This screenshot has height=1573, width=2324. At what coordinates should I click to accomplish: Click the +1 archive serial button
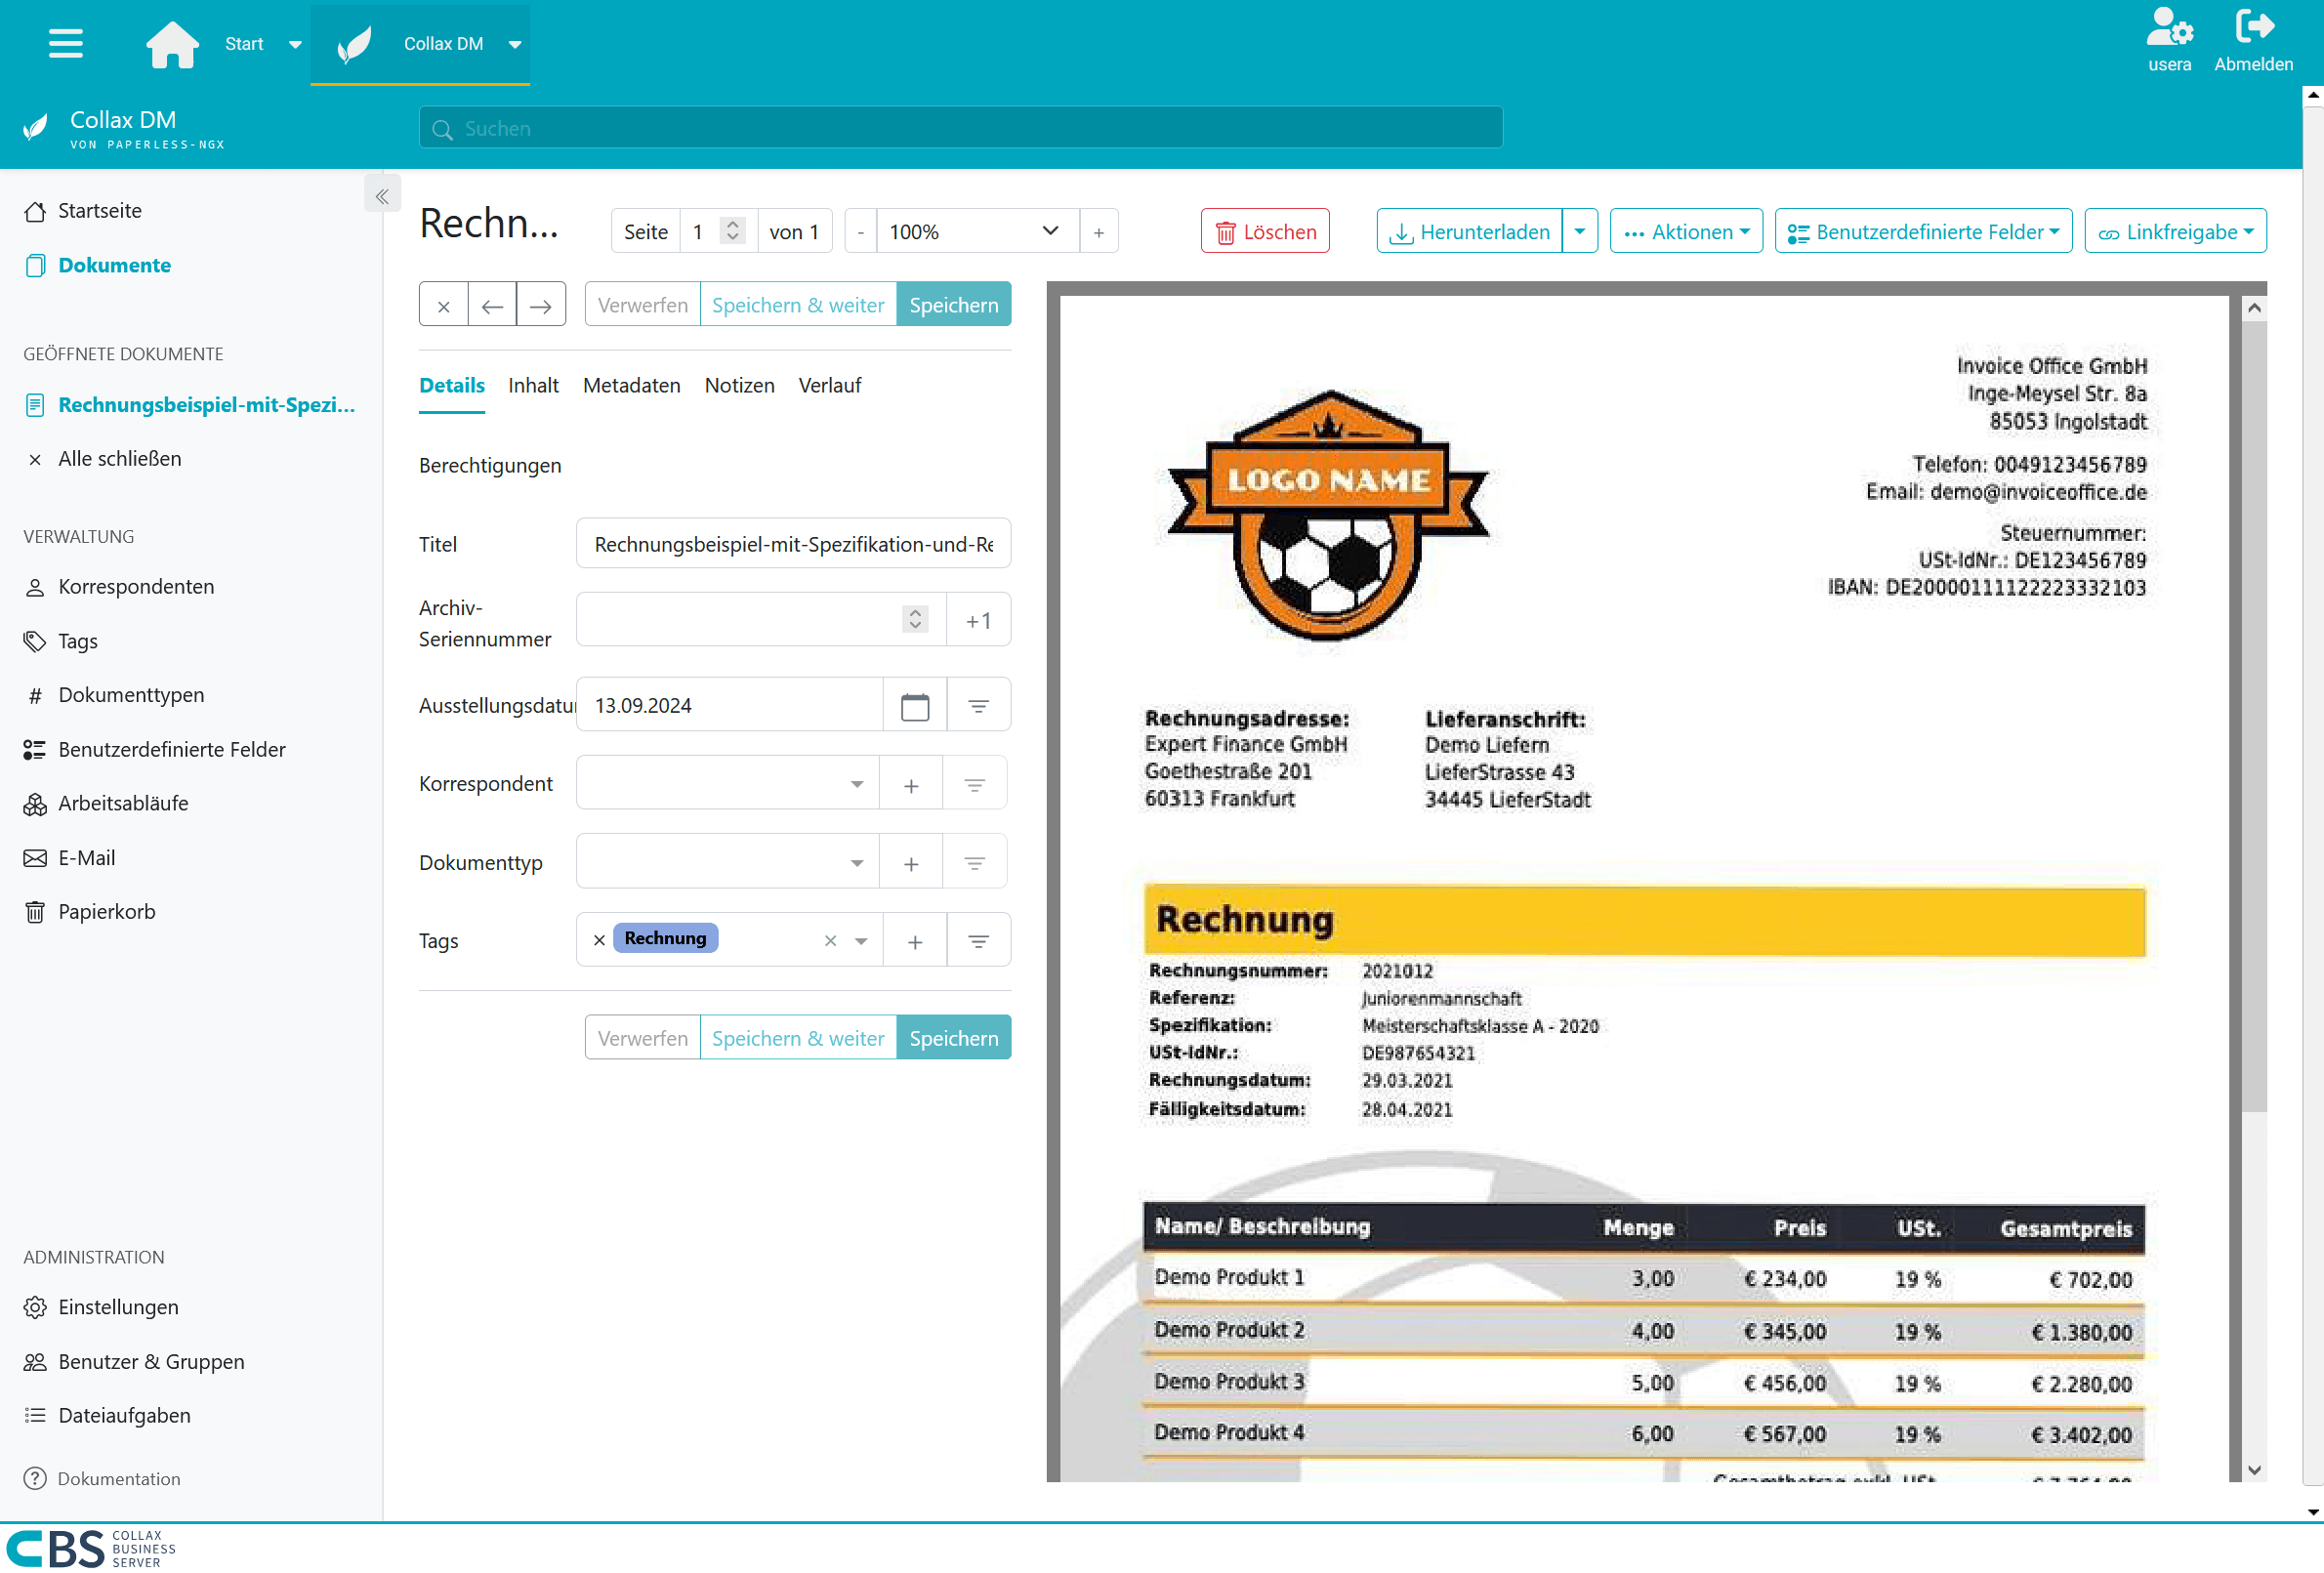pos(978,620)
